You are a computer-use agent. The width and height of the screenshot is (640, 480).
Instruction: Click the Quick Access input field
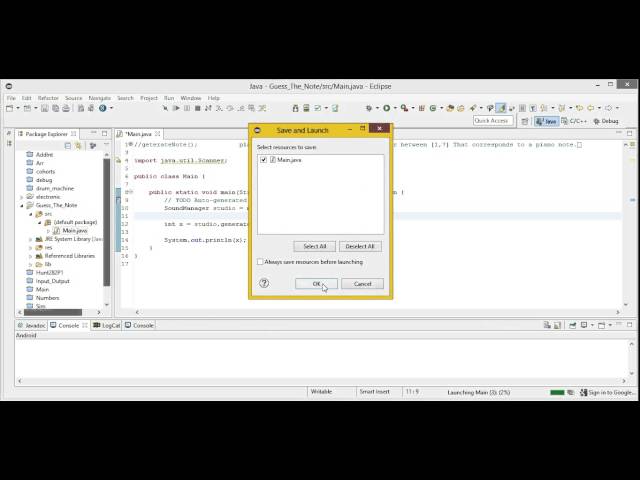click(x=493, y=121)
